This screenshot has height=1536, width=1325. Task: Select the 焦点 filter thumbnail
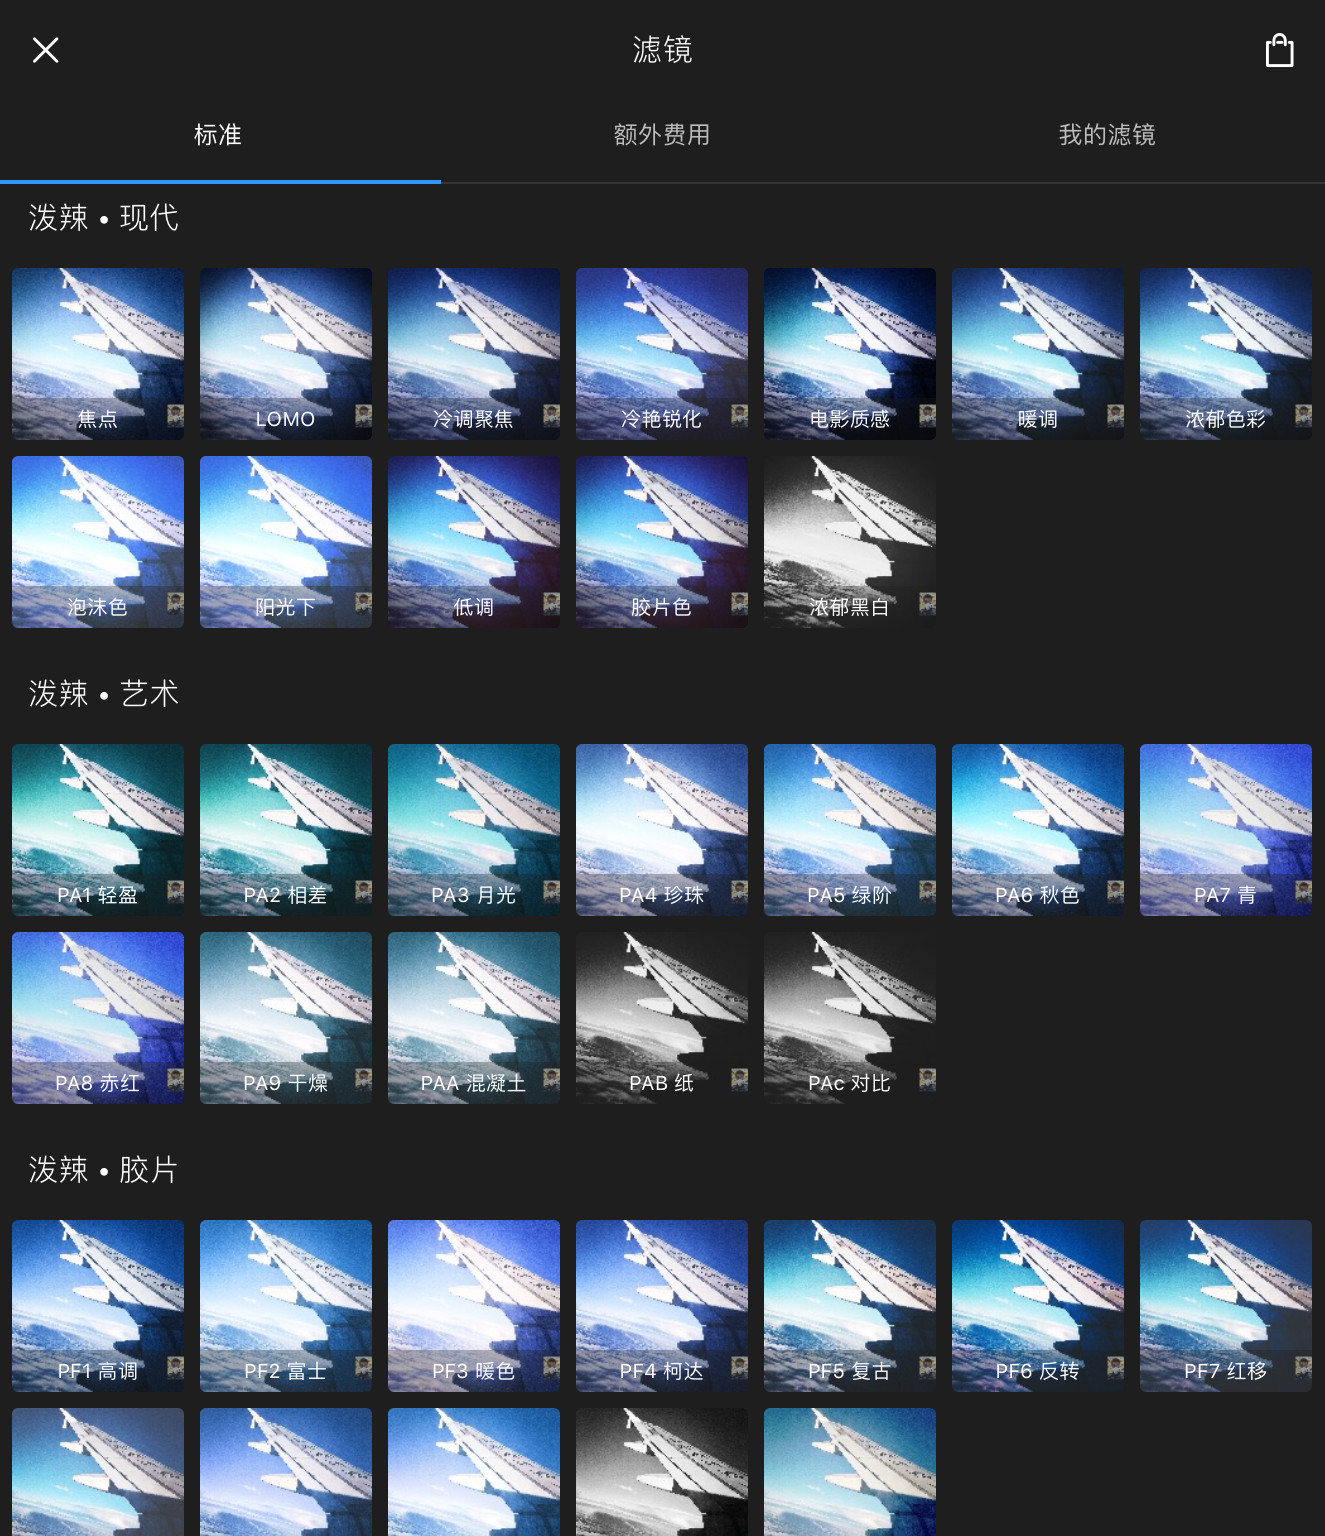point(98,354)
